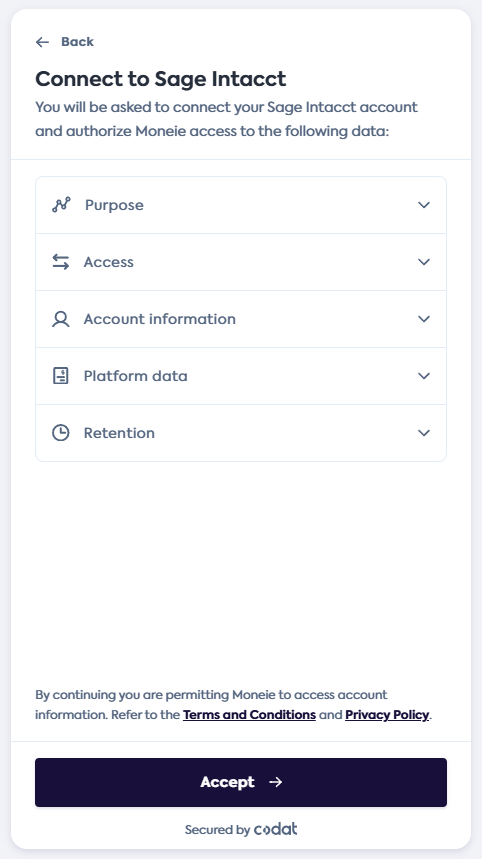Open the Privacy Policy link
Image resolution: width=482 pixels, height=859 pixels.
point(387,715)
